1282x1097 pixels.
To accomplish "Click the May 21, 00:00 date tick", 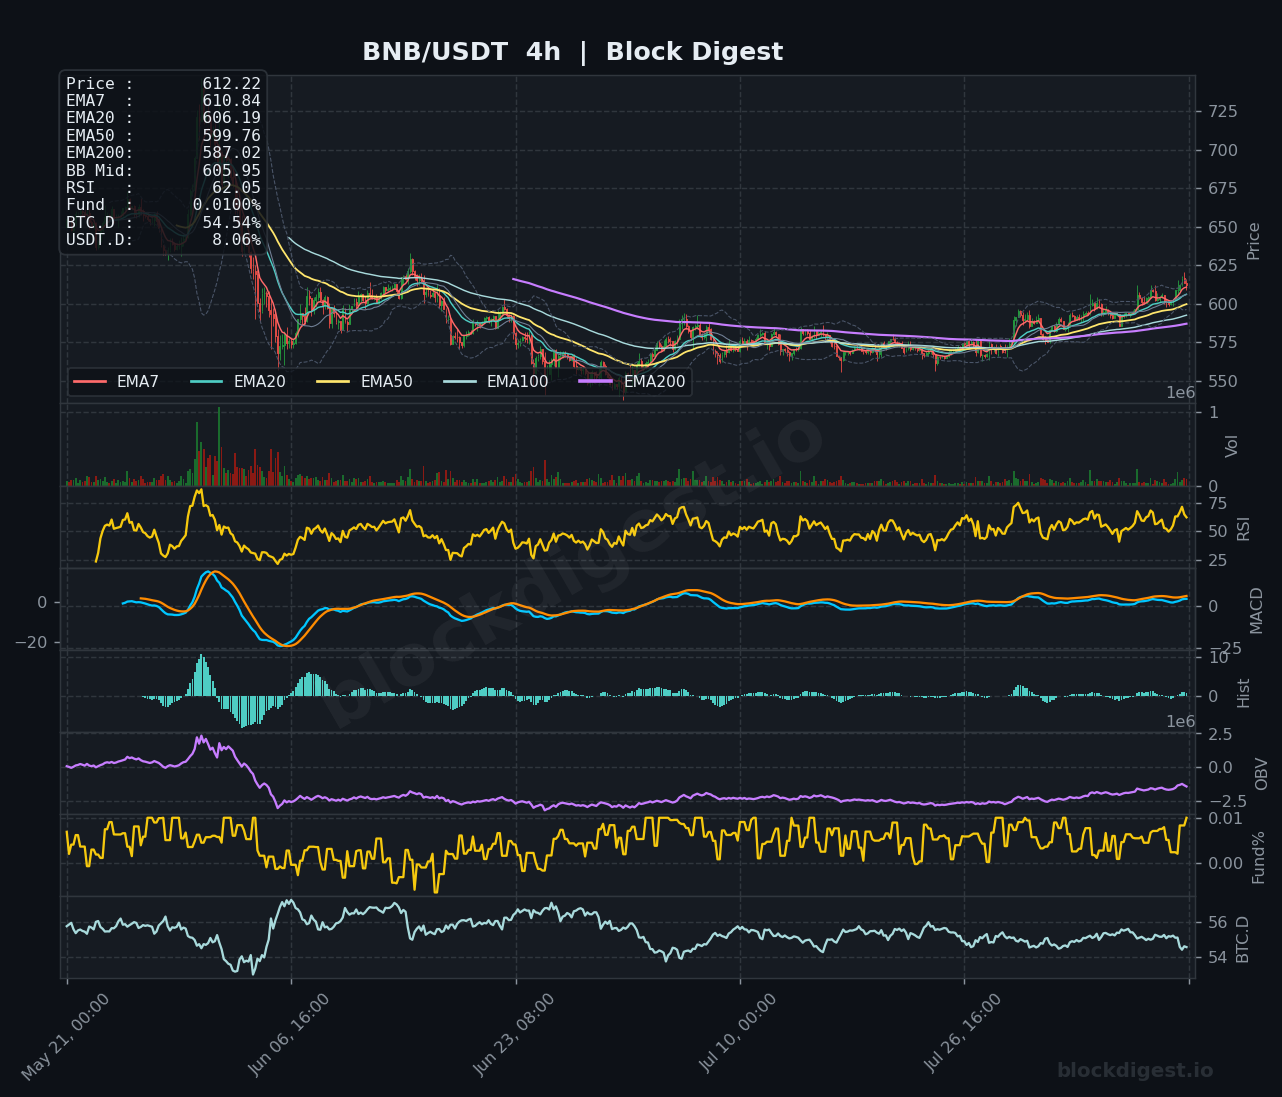I will tap(65, 1037).
